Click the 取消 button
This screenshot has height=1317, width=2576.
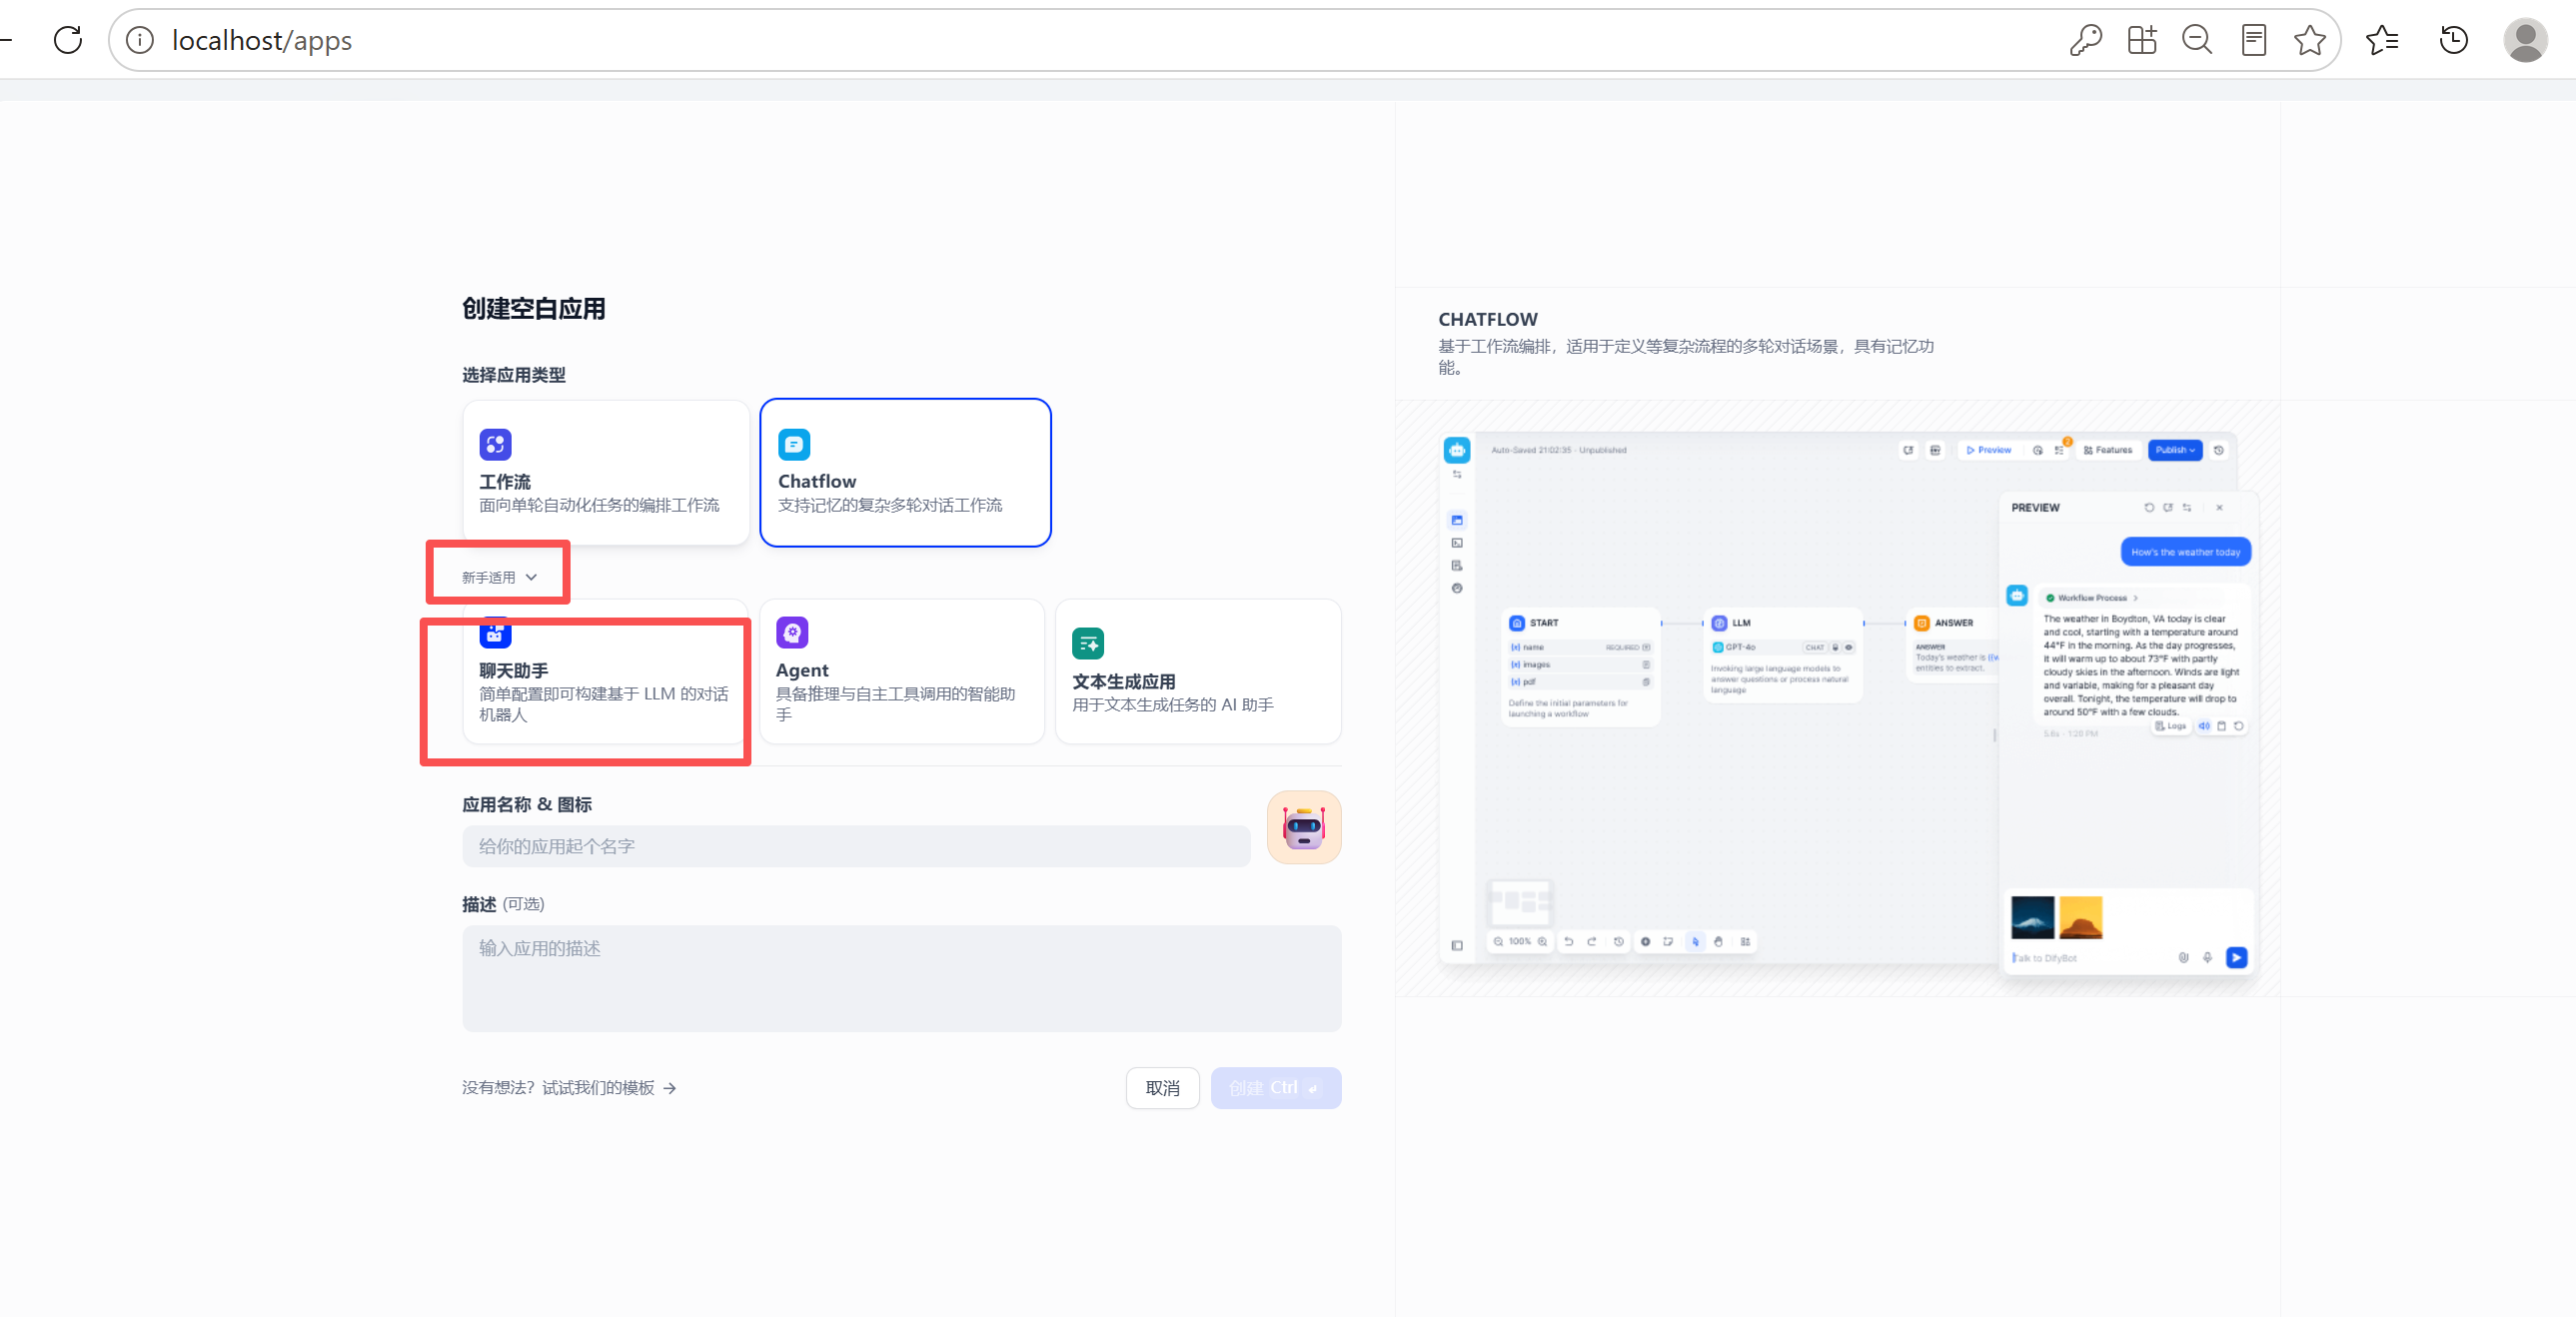pyautogui.click(x=1162, y=1088)
